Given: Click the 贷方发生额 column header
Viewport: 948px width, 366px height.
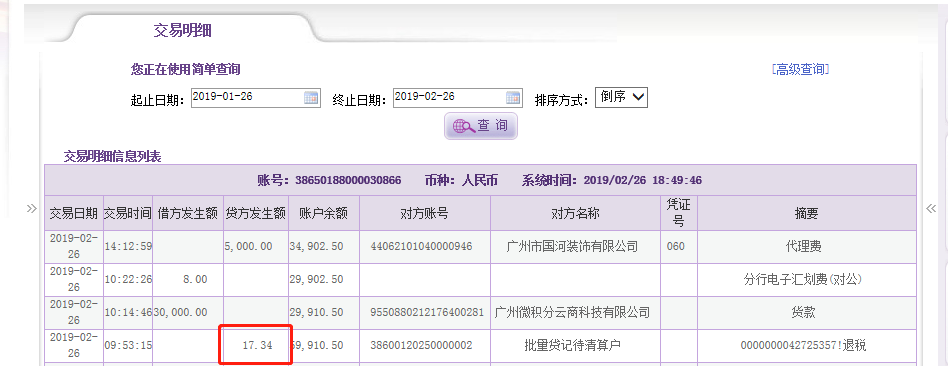Looking at the screenshot, I should (256, 213).
